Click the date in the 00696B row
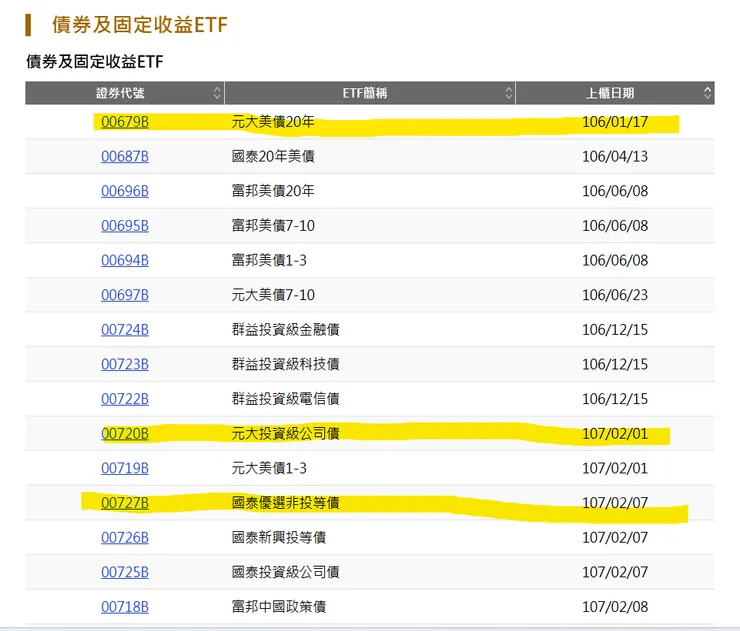Image resolution: width=740 pixels, height=631 pixels. coord(615,191)
